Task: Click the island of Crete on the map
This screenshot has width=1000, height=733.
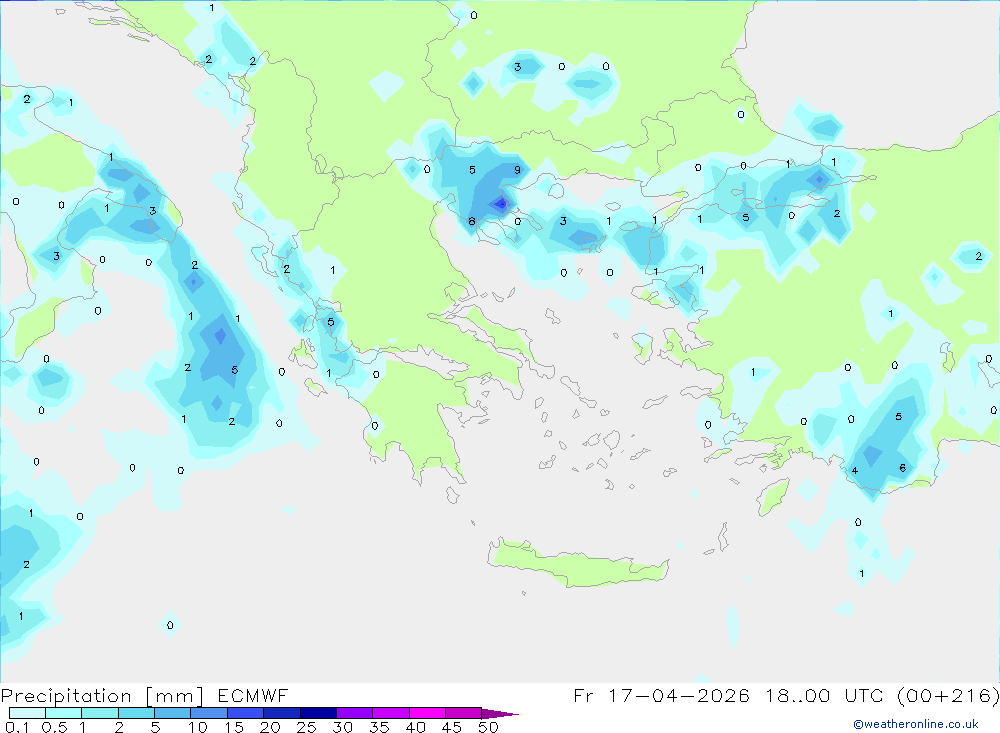Action: [577, 563]
